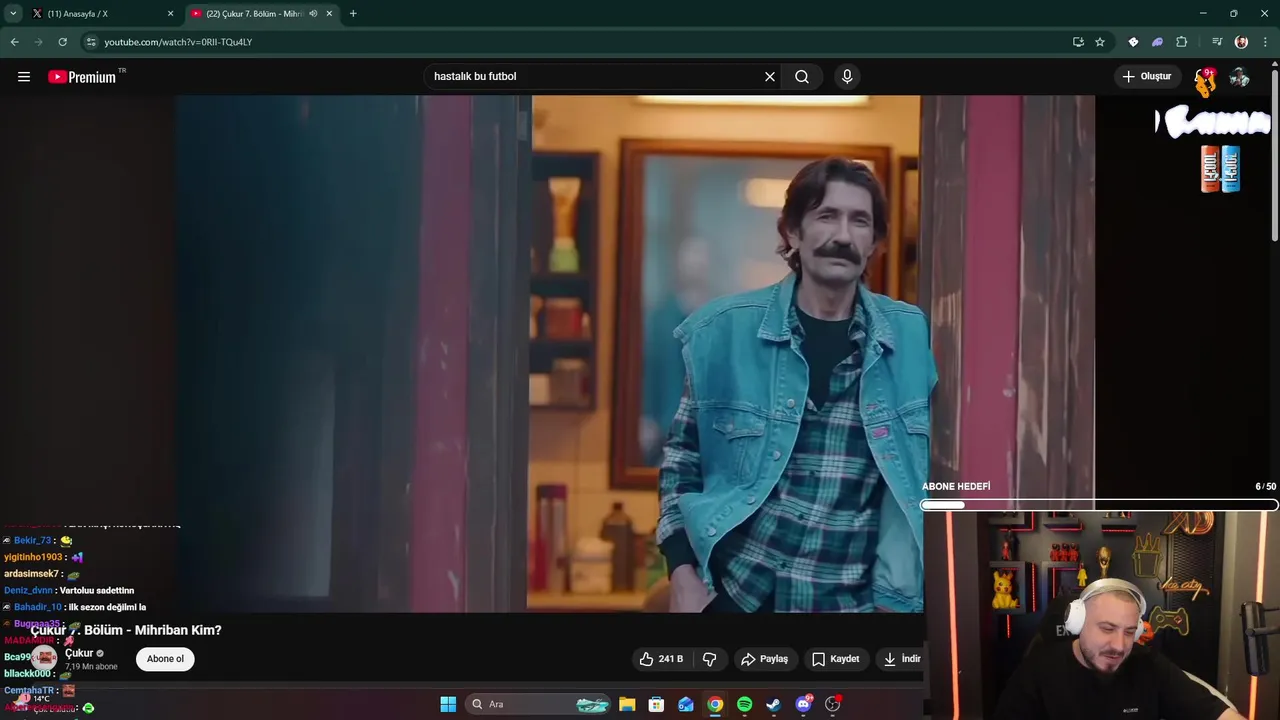The height and width of the screenshot is (720, 1280).
Task: Save the video with Kaydet
Action: tap(836, 659)
